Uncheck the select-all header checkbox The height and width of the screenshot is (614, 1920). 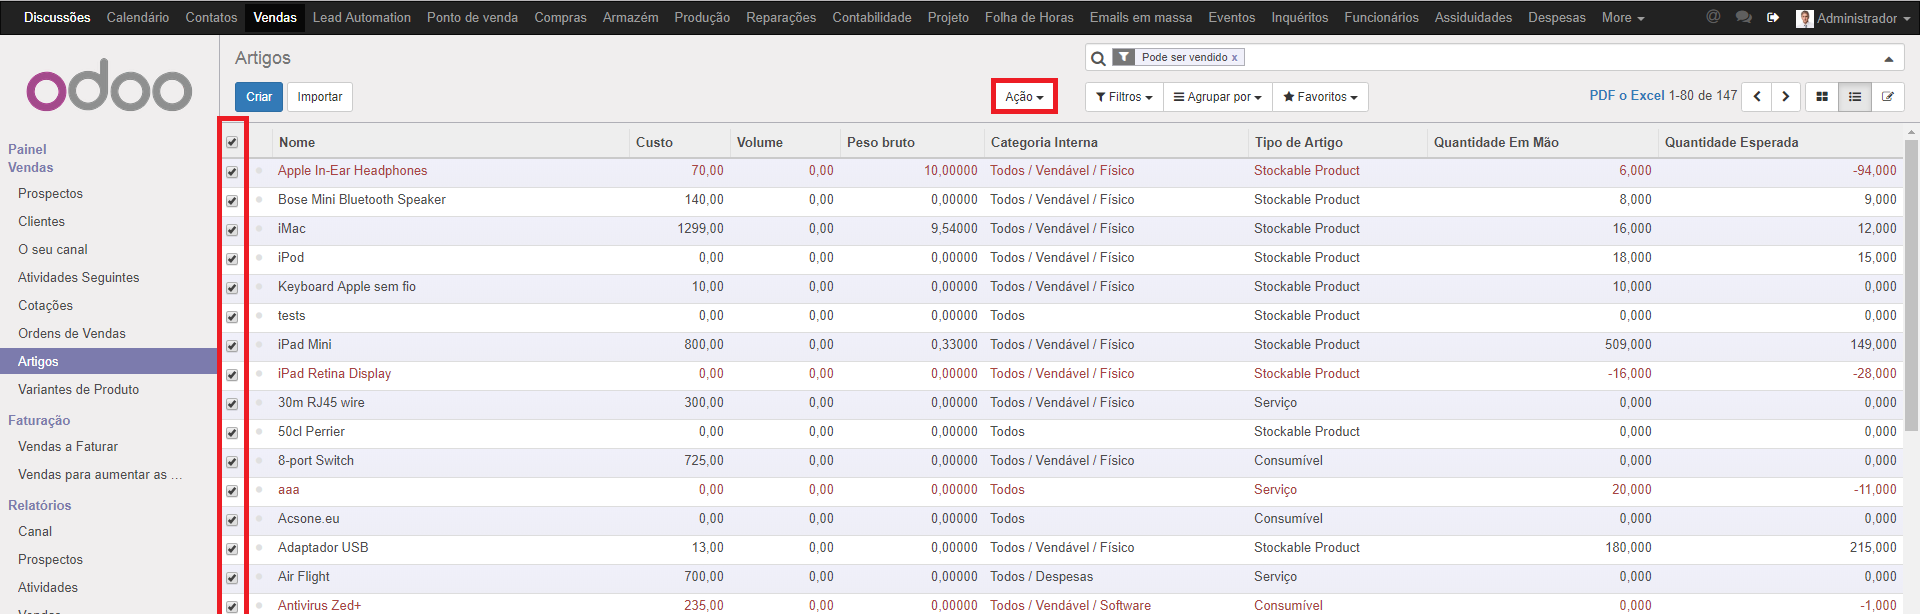tap(232, 142)
